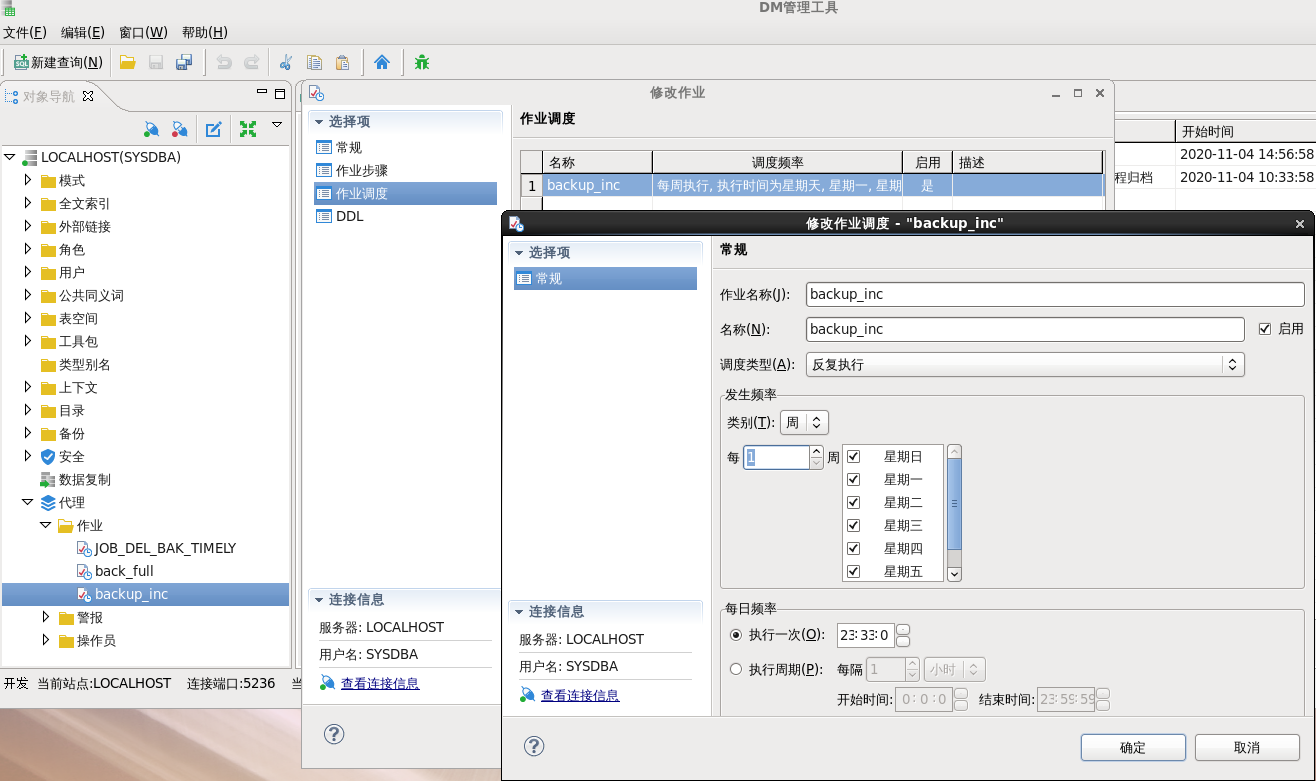Open the 调度类型 dropdown showing 反复执行
The width and height of the screenshot is (1316, 781).
[x=1232, y=364]
